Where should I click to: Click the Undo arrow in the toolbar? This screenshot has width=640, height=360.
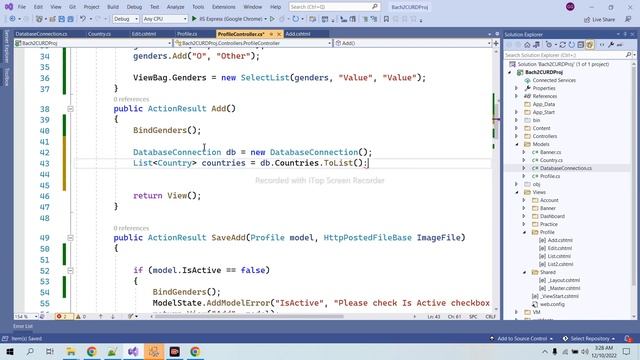pos(83,19)
